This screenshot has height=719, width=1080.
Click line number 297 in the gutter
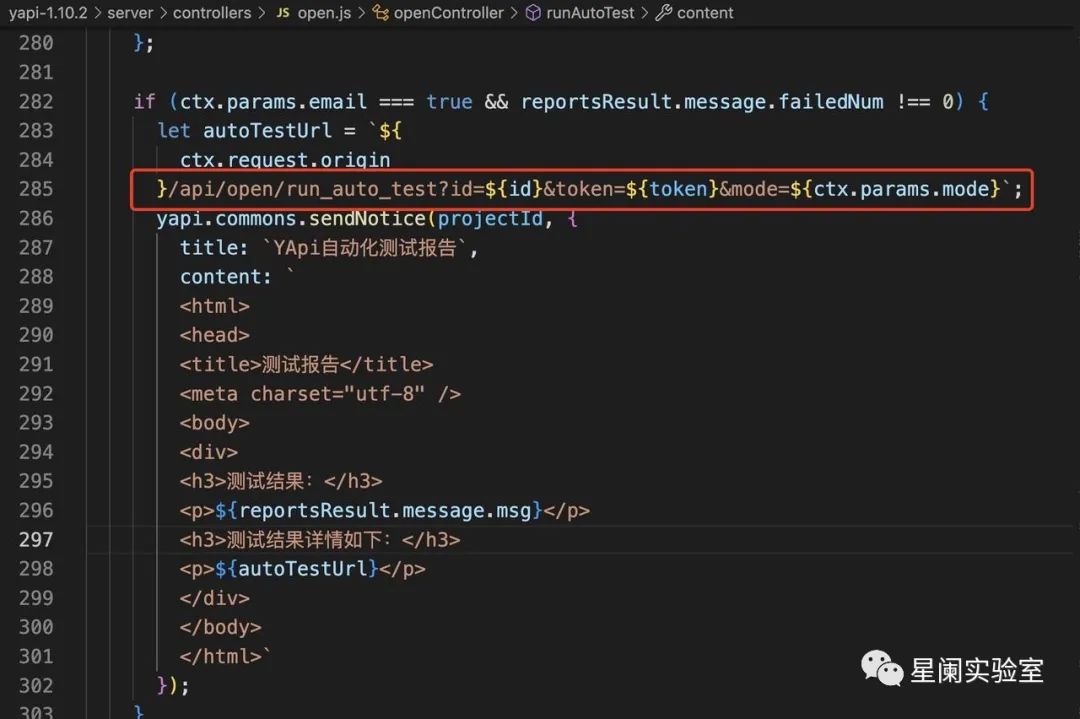[x=36, y=540]
